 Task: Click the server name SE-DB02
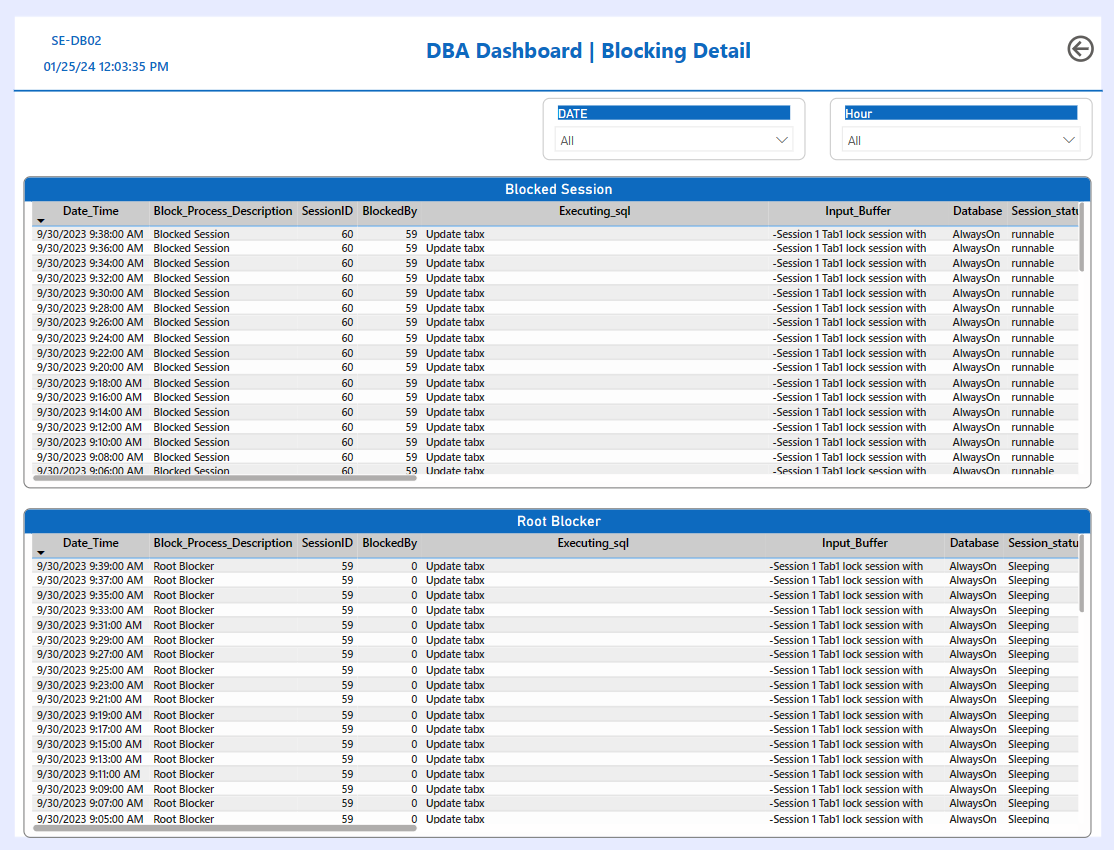[x=76, y=41]
